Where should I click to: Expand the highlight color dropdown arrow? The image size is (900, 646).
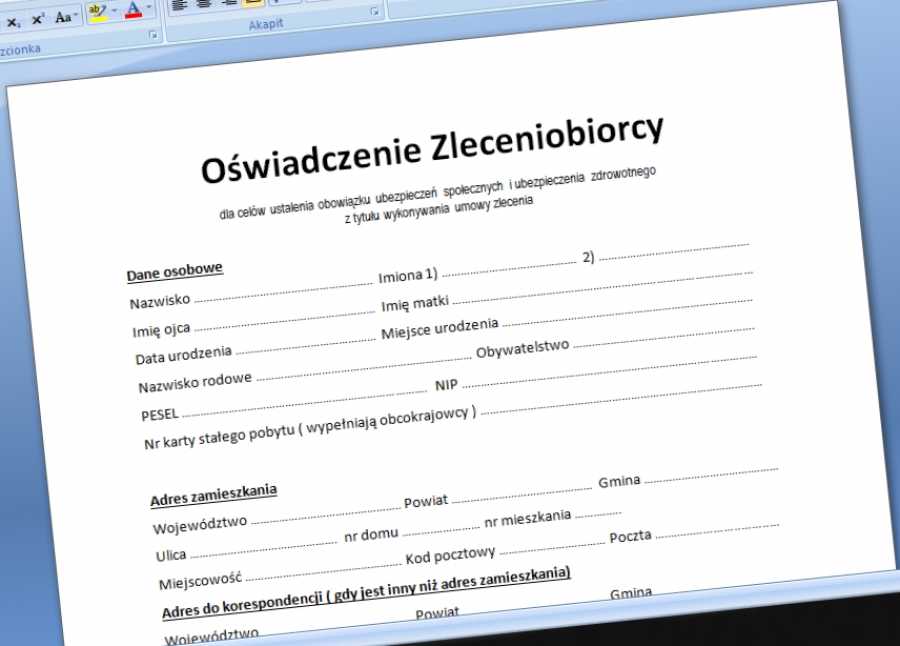pos(113,11)
